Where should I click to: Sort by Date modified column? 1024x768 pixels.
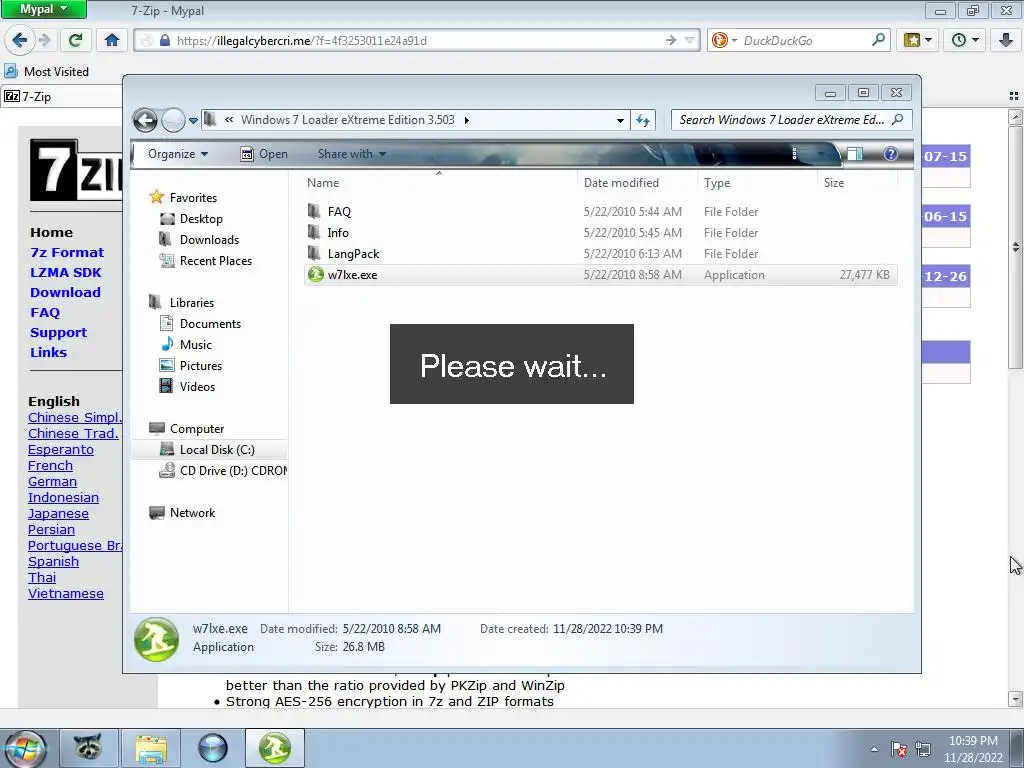pyautogui.click(x=637, y=183)
